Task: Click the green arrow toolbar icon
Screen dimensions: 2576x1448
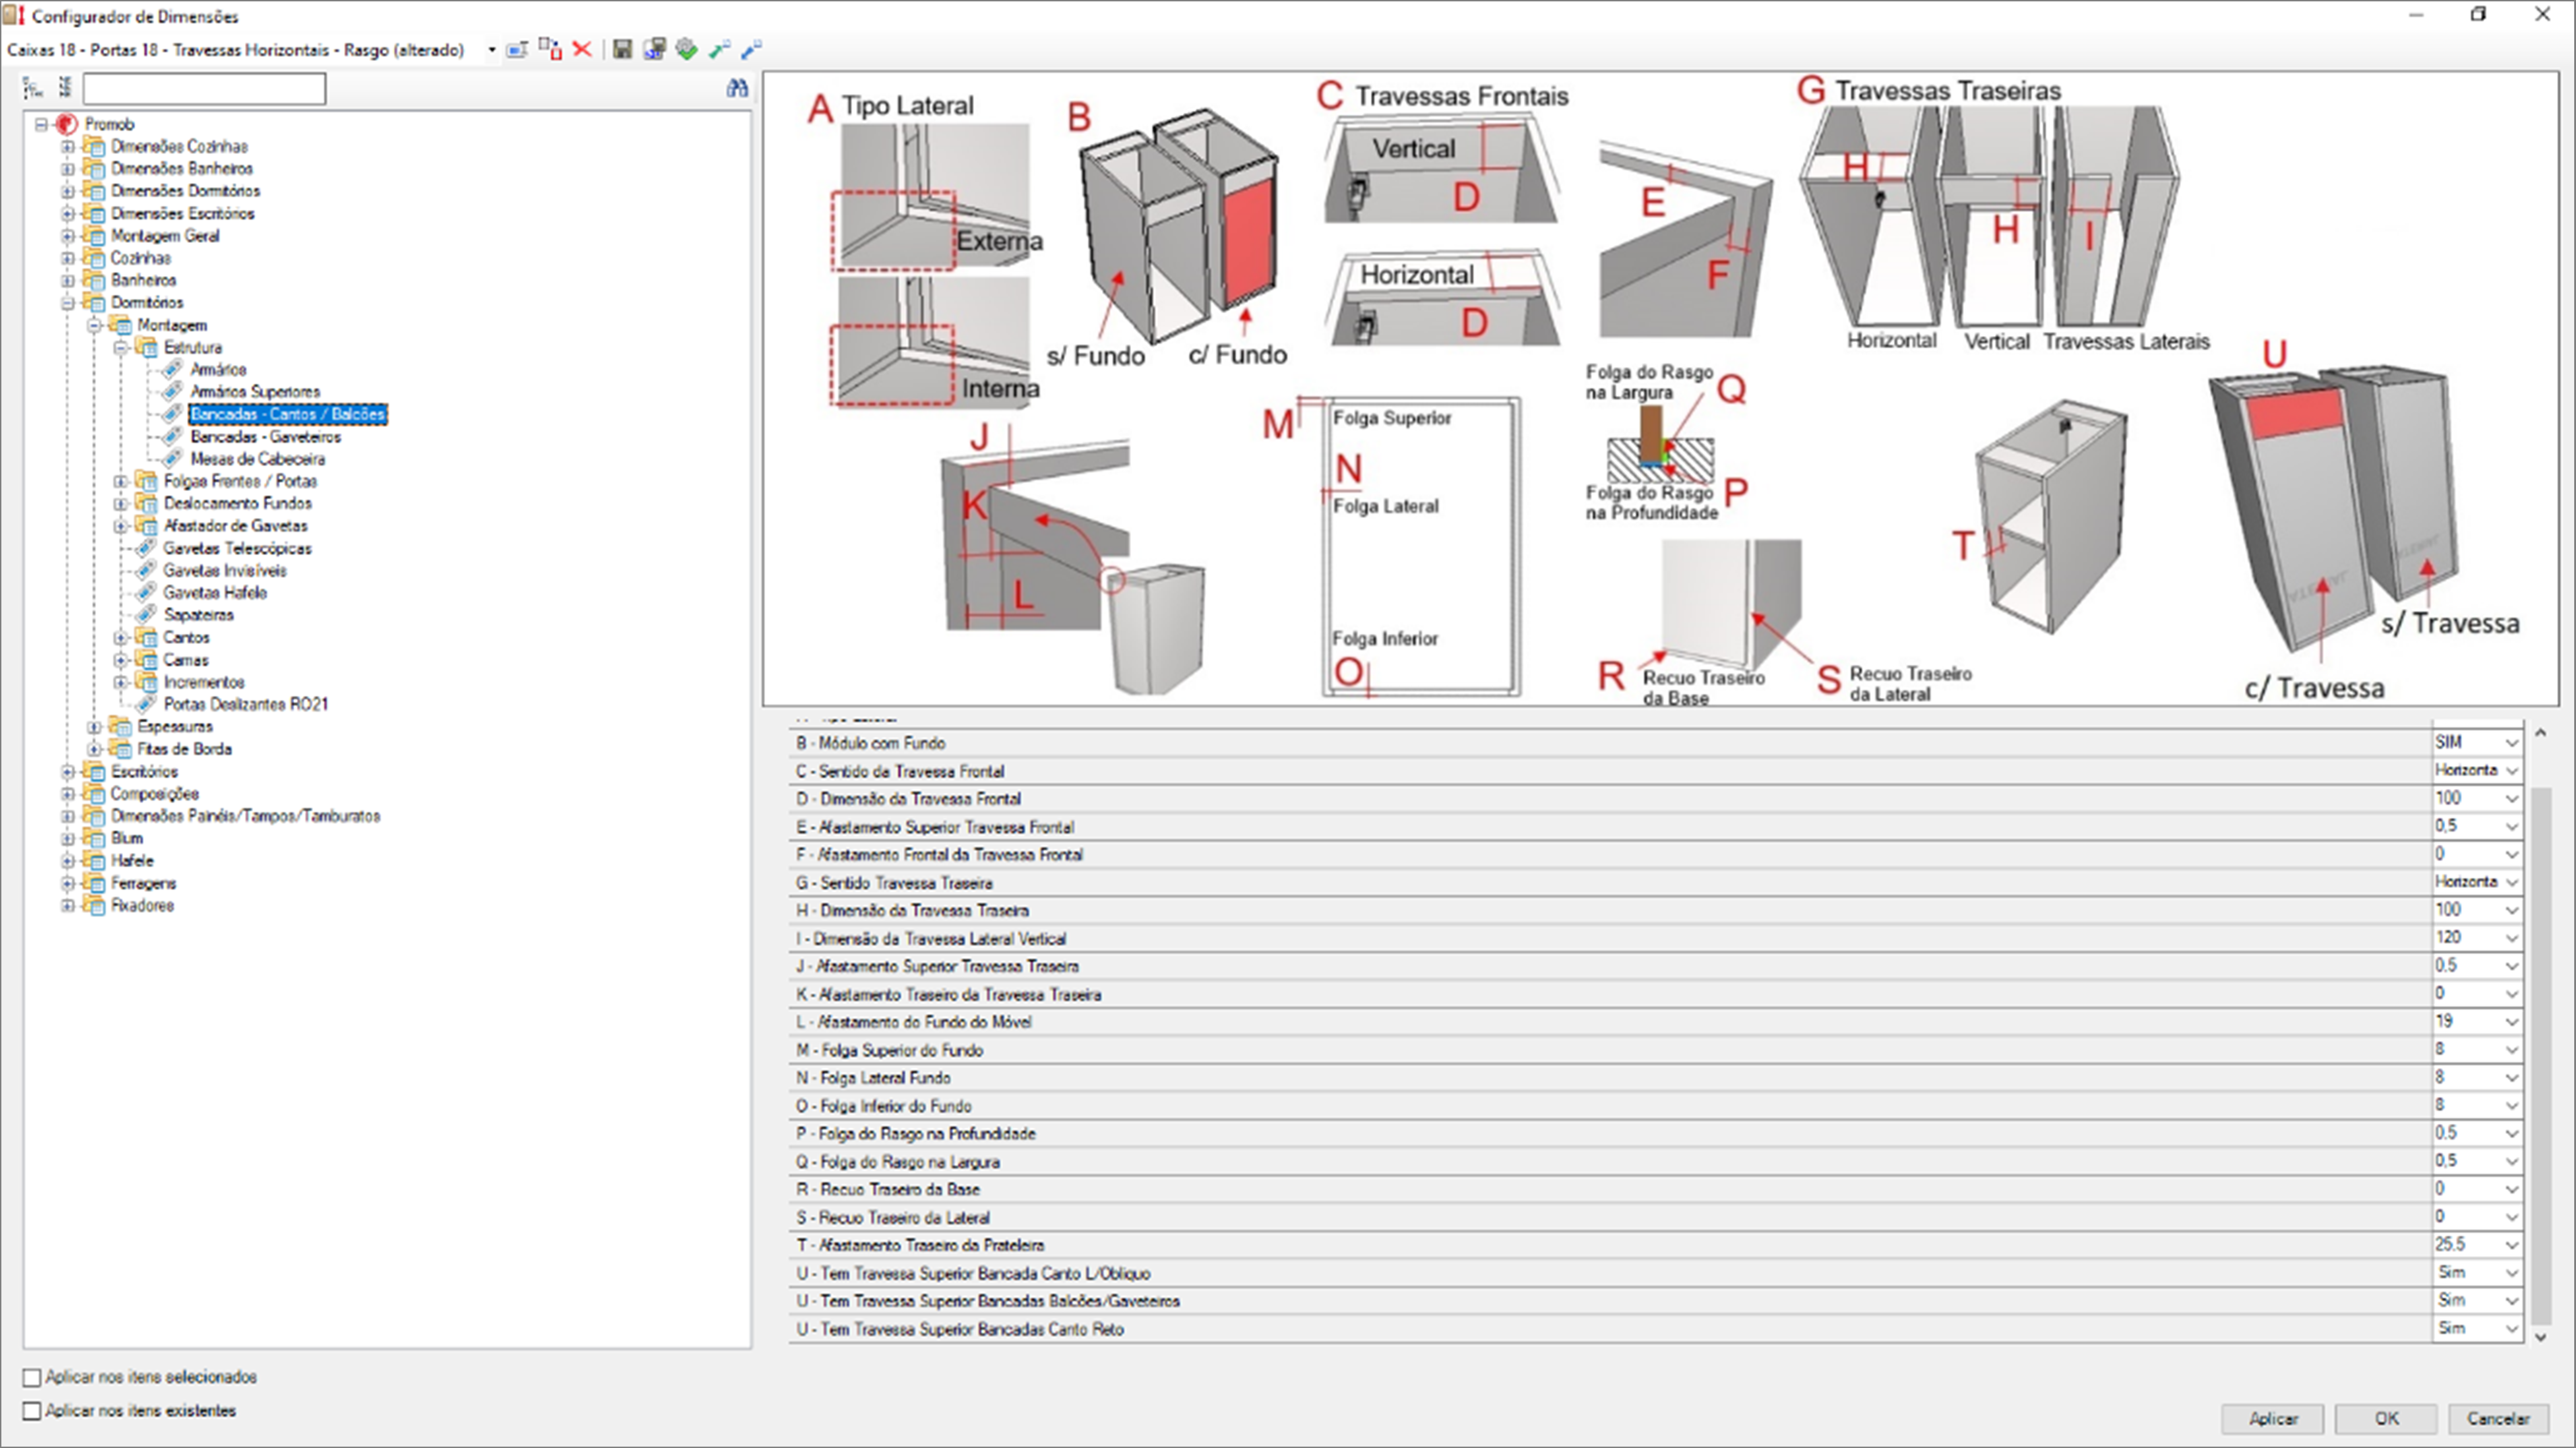Action: 719,49
